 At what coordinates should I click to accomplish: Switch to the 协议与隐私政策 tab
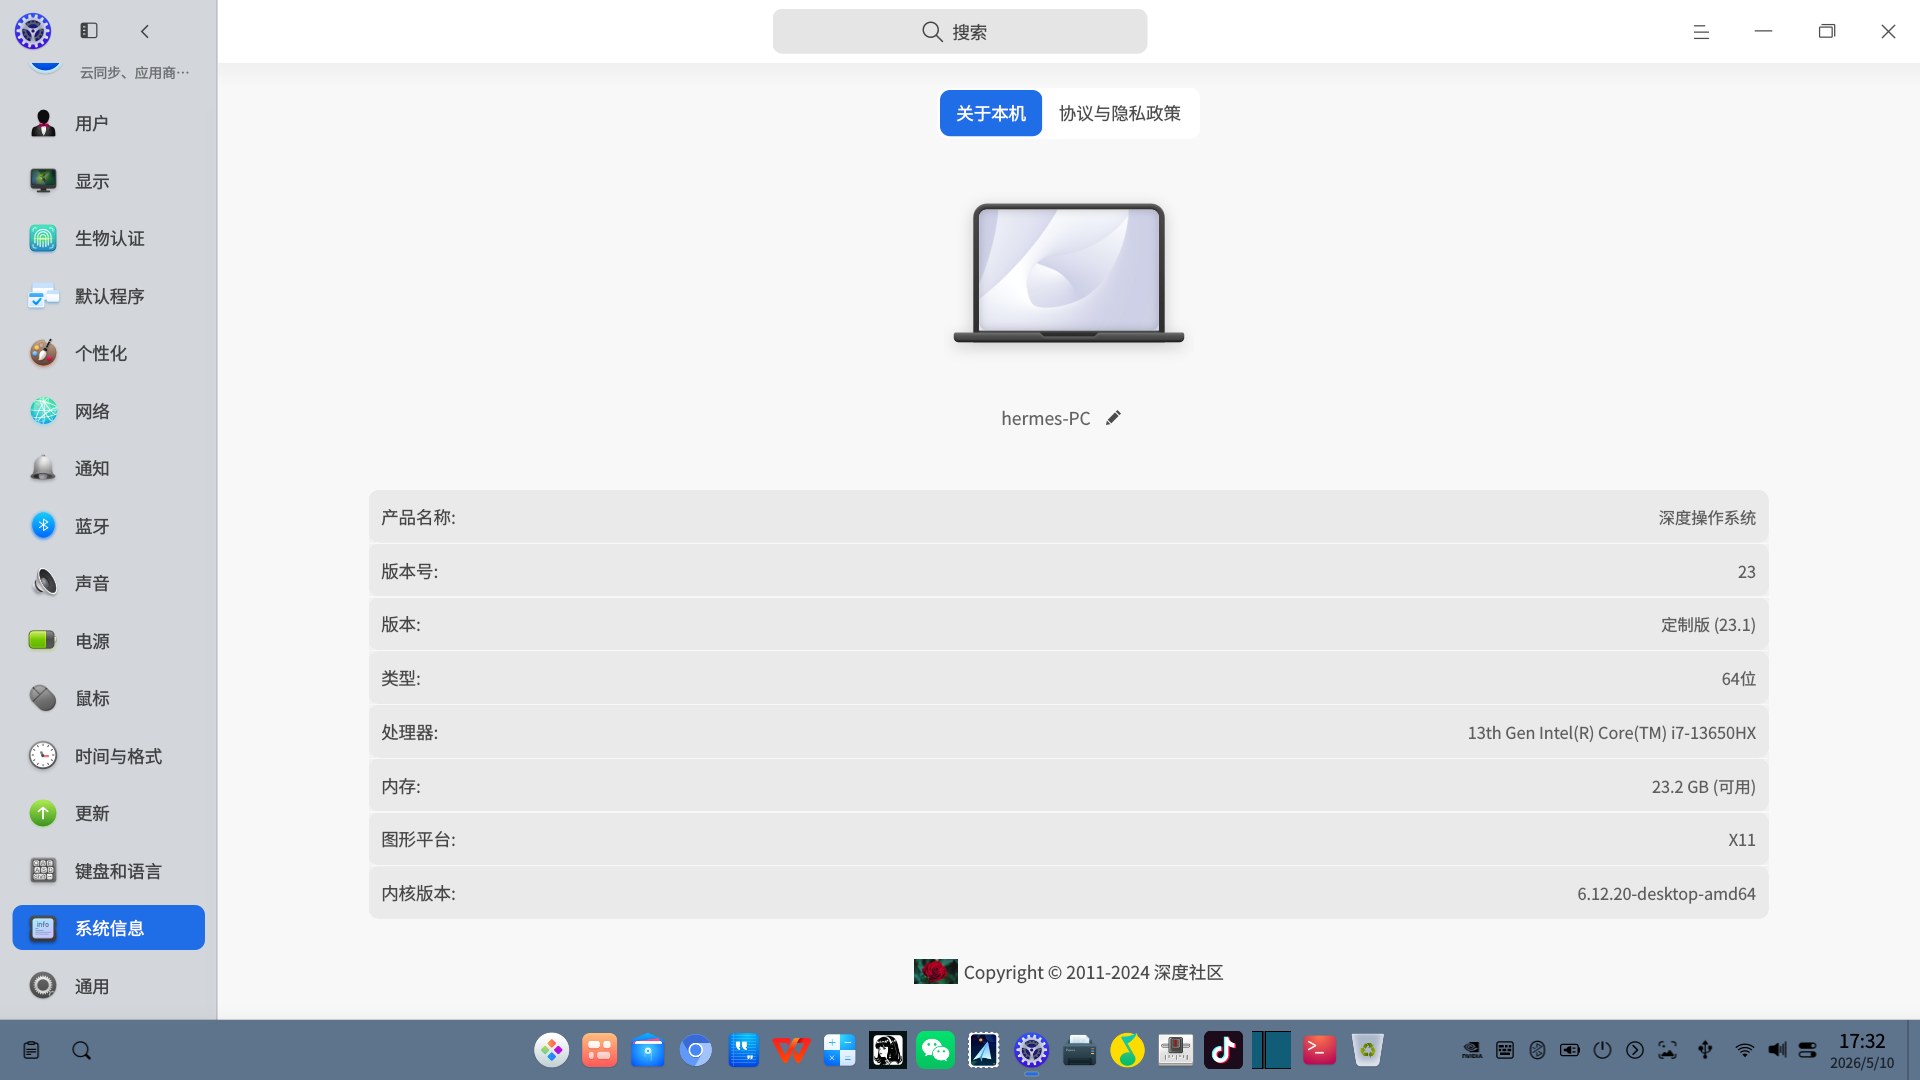pyautogui.click(x=1120, y=113)
